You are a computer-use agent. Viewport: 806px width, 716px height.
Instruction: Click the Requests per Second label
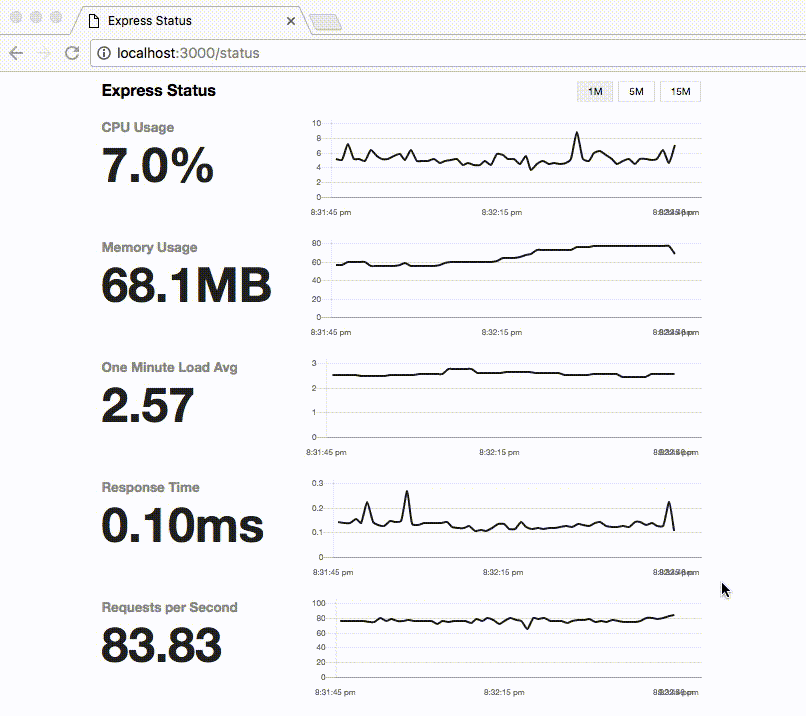click(169, 607)
